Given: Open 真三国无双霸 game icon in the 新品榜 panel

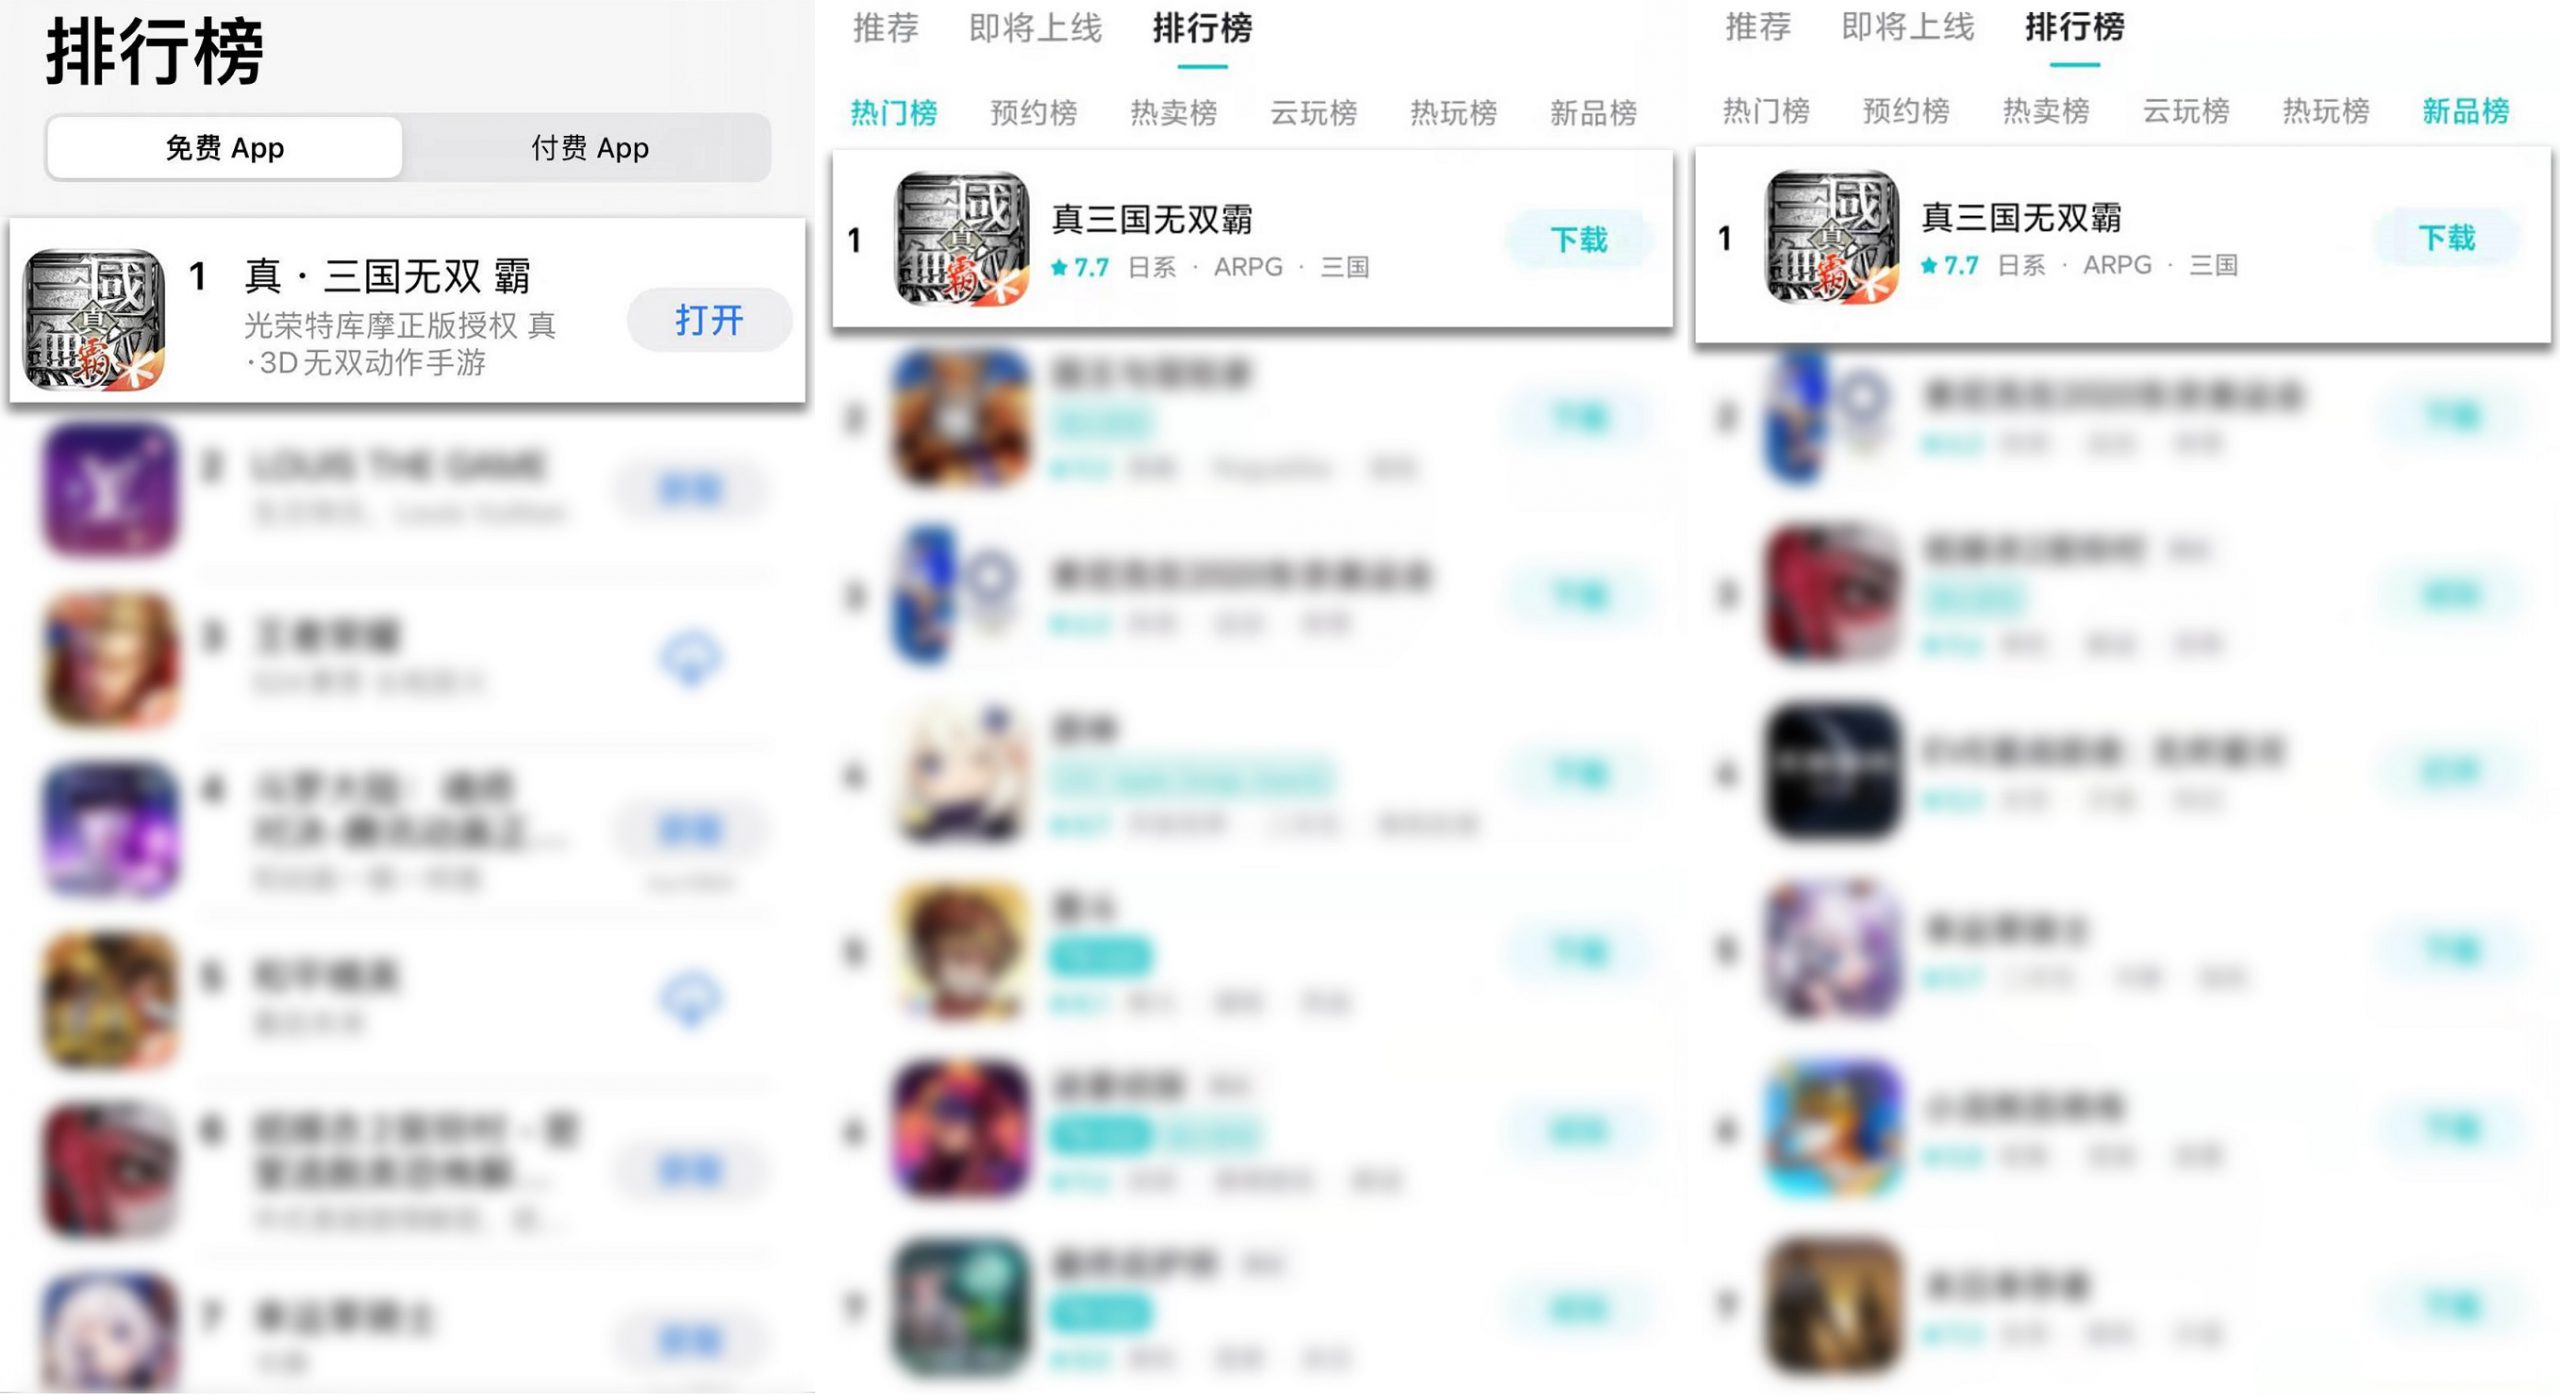Looking at the screenshot, I should tap(1832, 237).
